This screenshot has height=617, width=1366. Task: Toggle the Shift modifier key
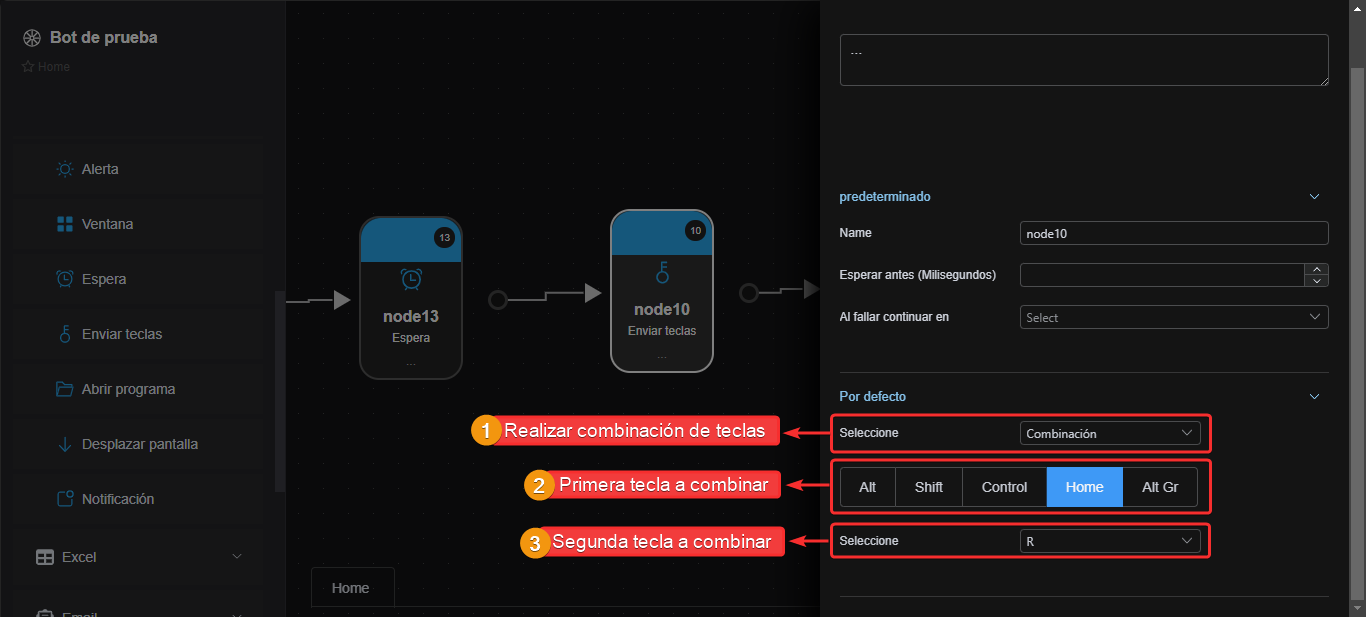pyautogui.click(x=929, y=487)
